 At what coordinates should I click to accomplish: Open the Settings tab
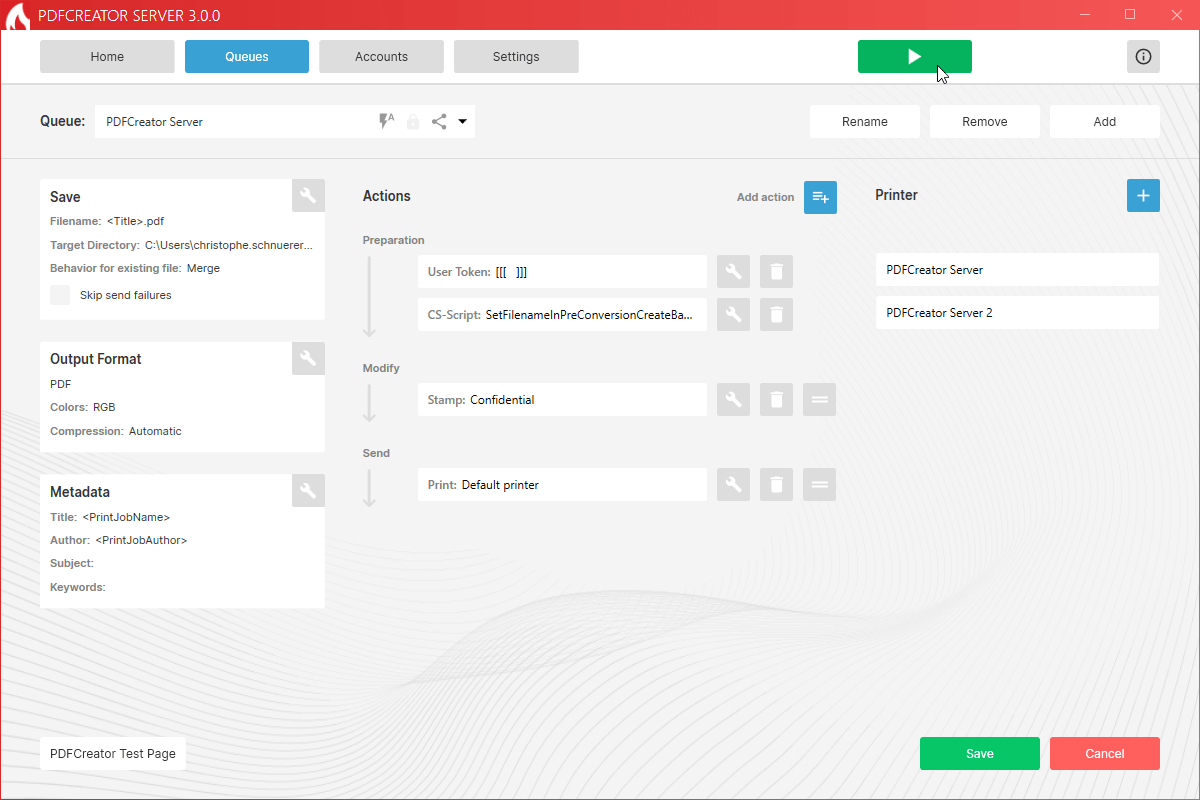pos(516,57)
